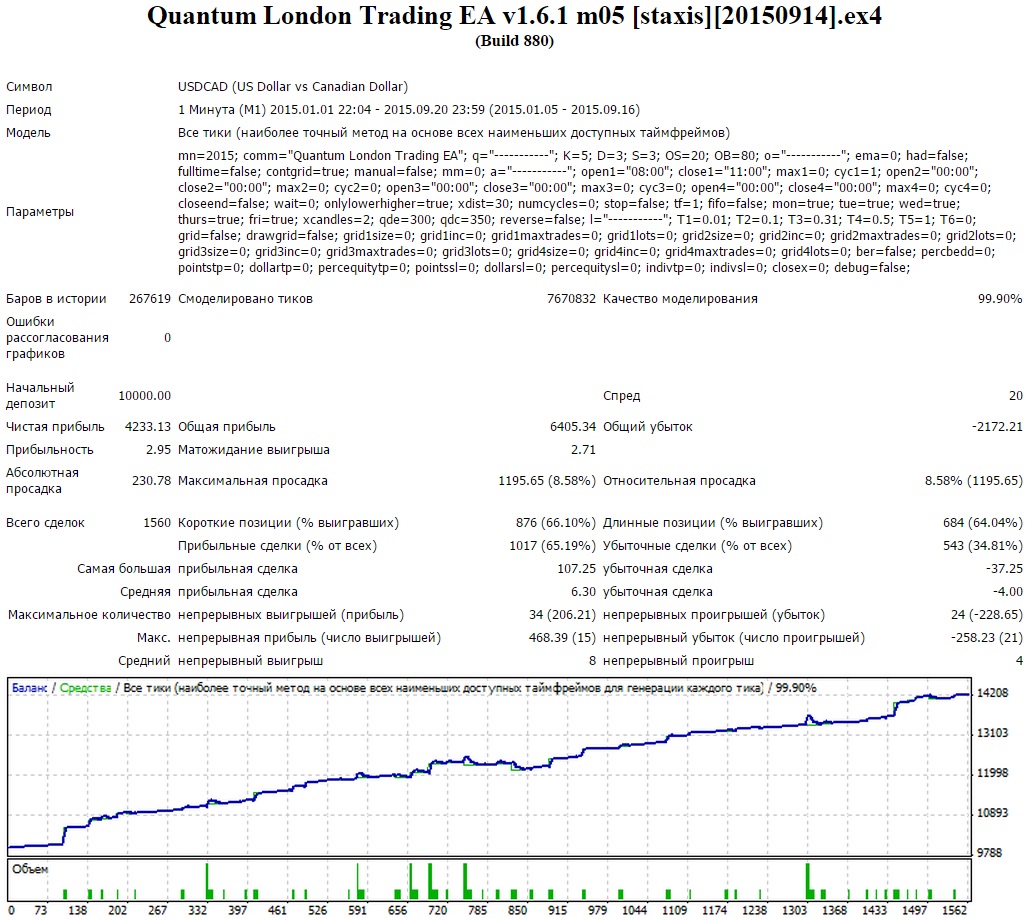Viewport: 1033px width, 921px height.
Task: Click the 'Баланс' legend label on chart
Action: [x=30, y=688]
